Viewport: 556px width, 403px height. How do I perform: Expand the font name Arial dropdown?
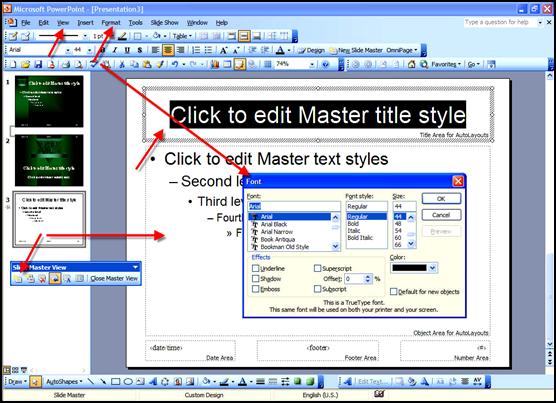click(68, 50)
